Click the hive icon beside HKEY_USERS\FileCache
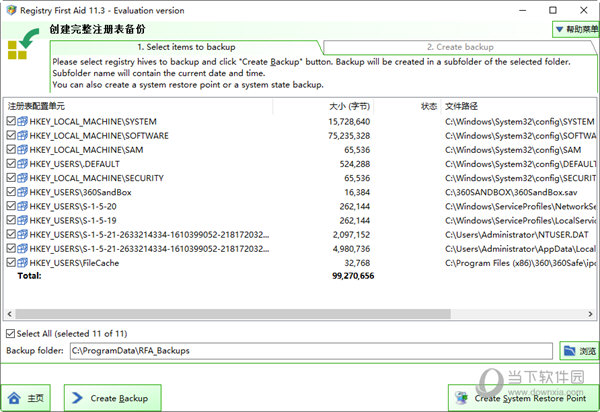Screen dimensions: 600x412 (x=23, y=263)
